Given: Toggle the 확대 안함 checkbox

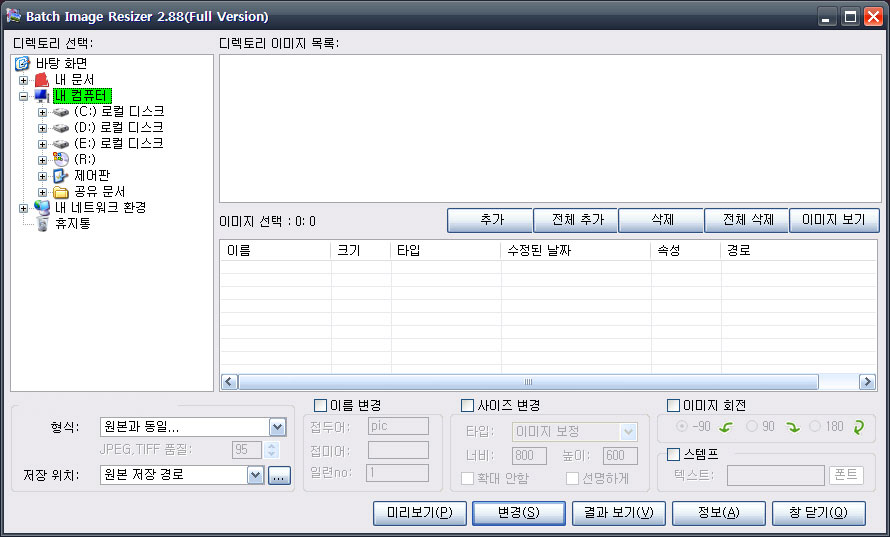Looking at the screenshot, I should [x=467, y=478].
